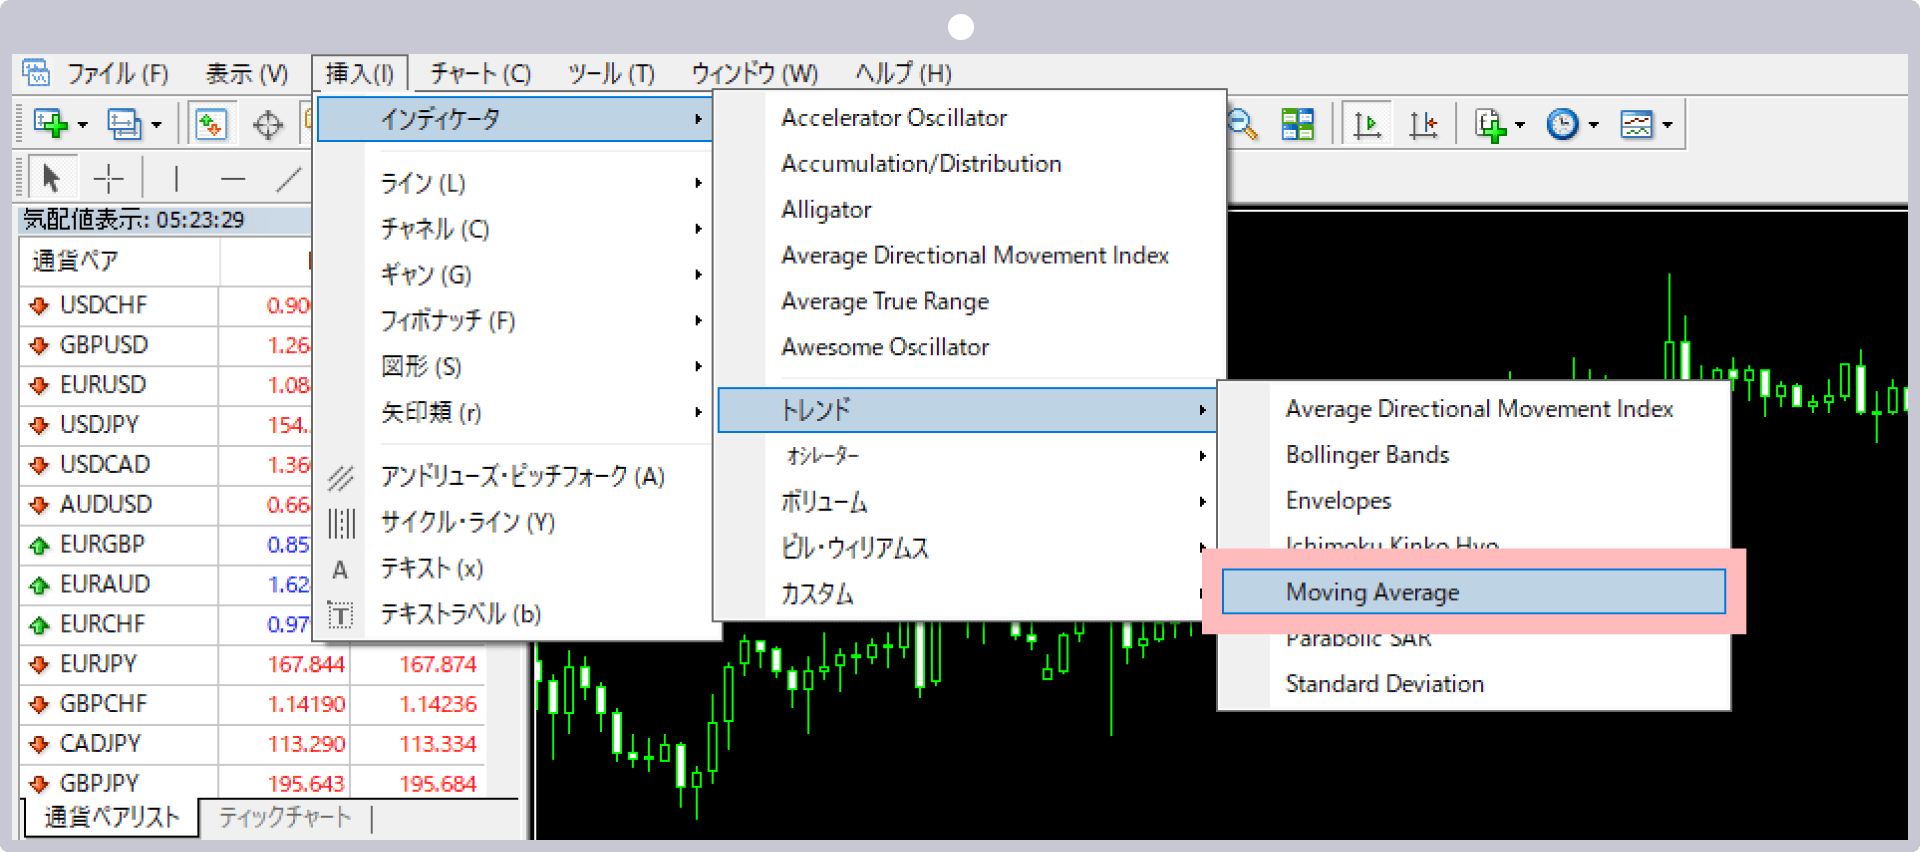Click the indicators list icon with plus
Viewport: 1920px width, 852px height.
(x=1491, y=125)
